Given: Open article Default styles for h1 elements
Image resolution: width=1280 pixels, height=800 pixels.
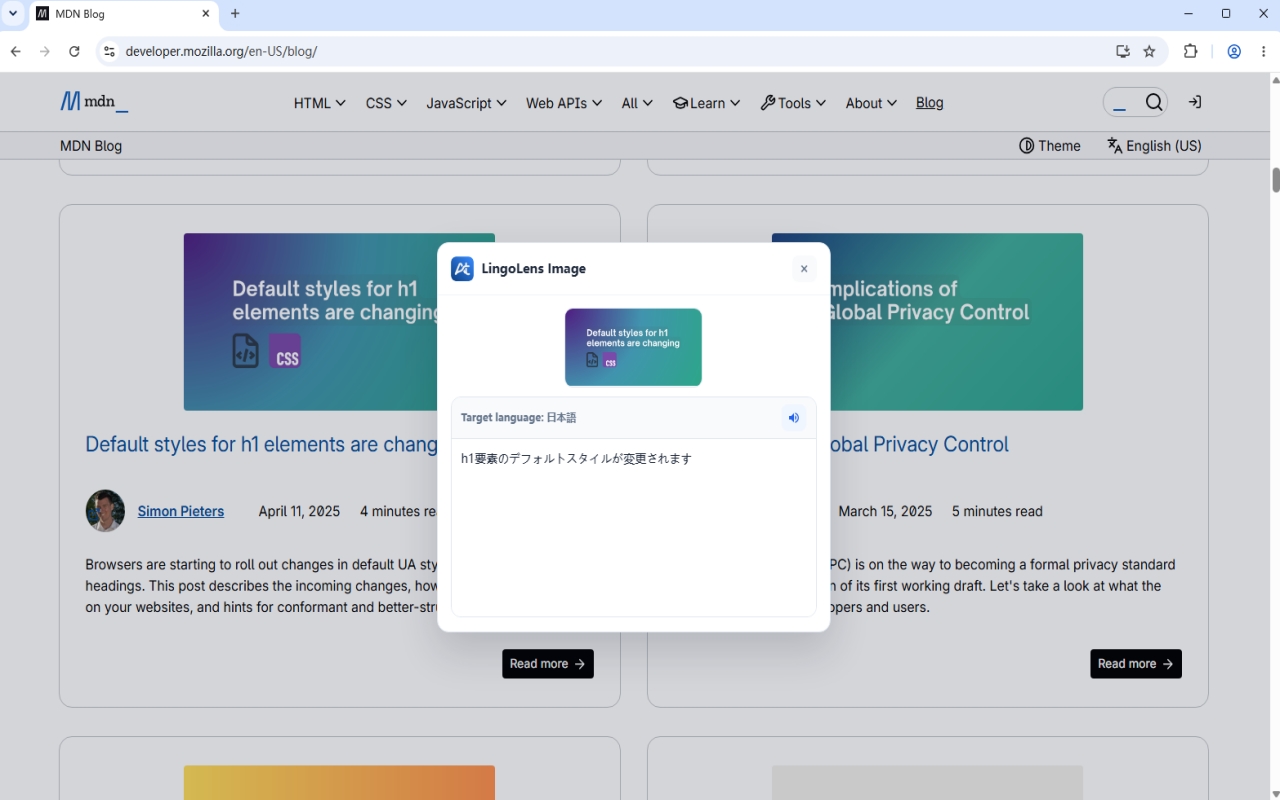Looking at the screenshot, I should click(261, 444).
